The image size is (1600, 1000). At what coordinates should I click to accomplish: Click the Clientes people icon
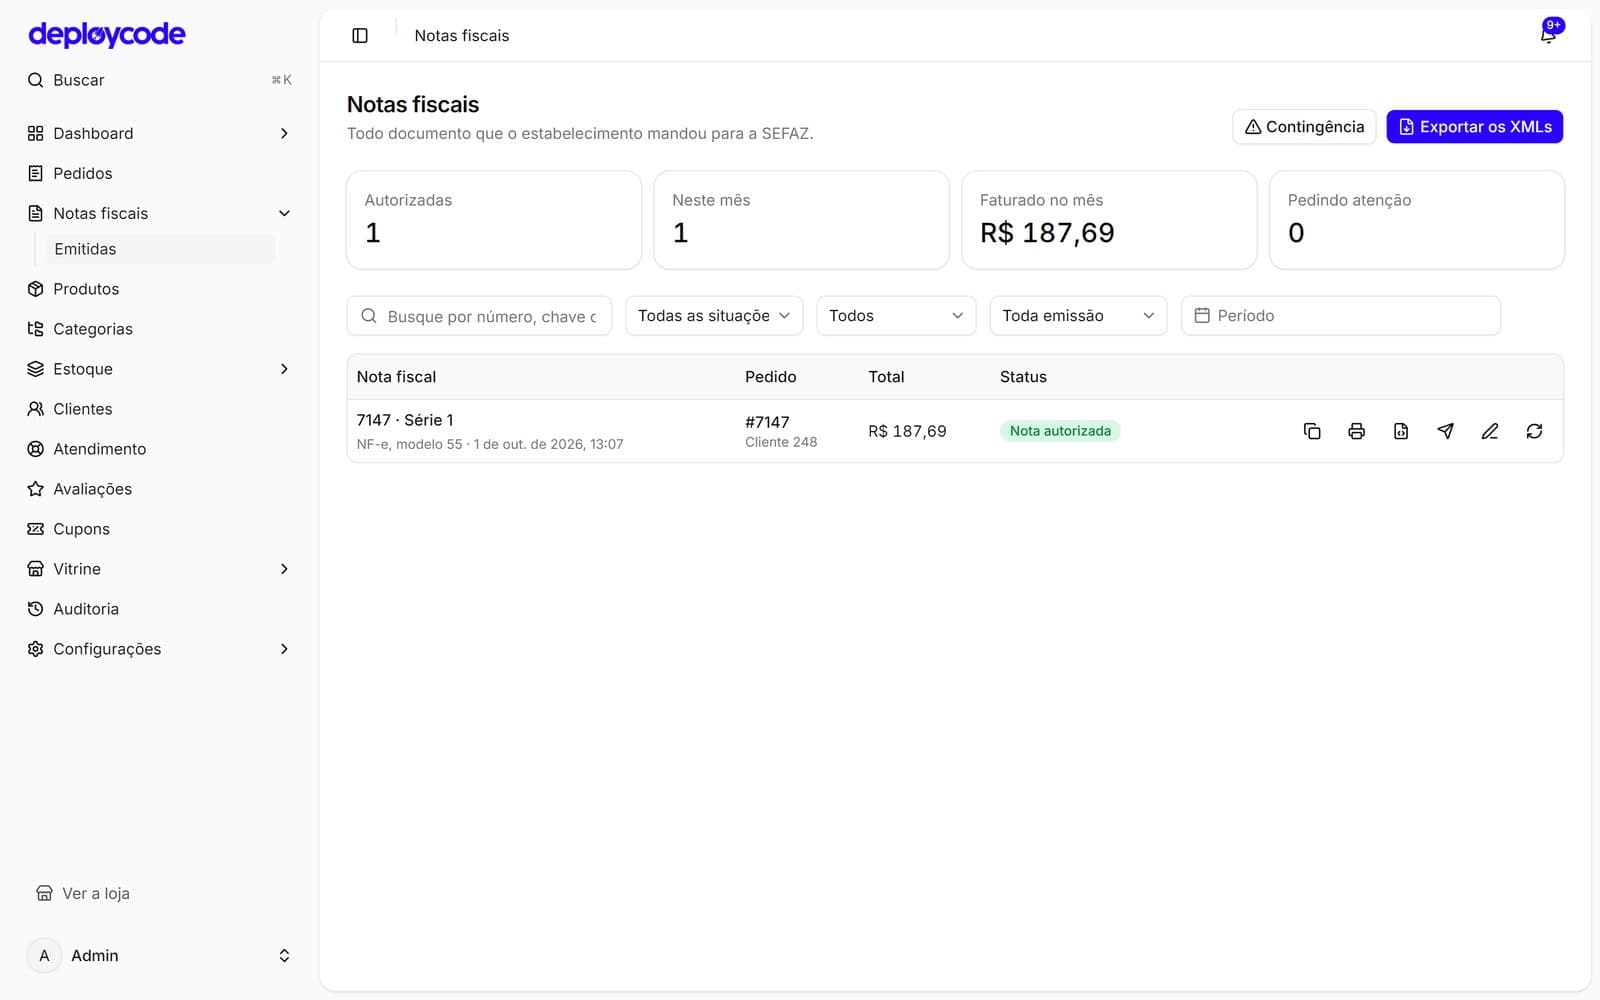[x=36, y=409]
